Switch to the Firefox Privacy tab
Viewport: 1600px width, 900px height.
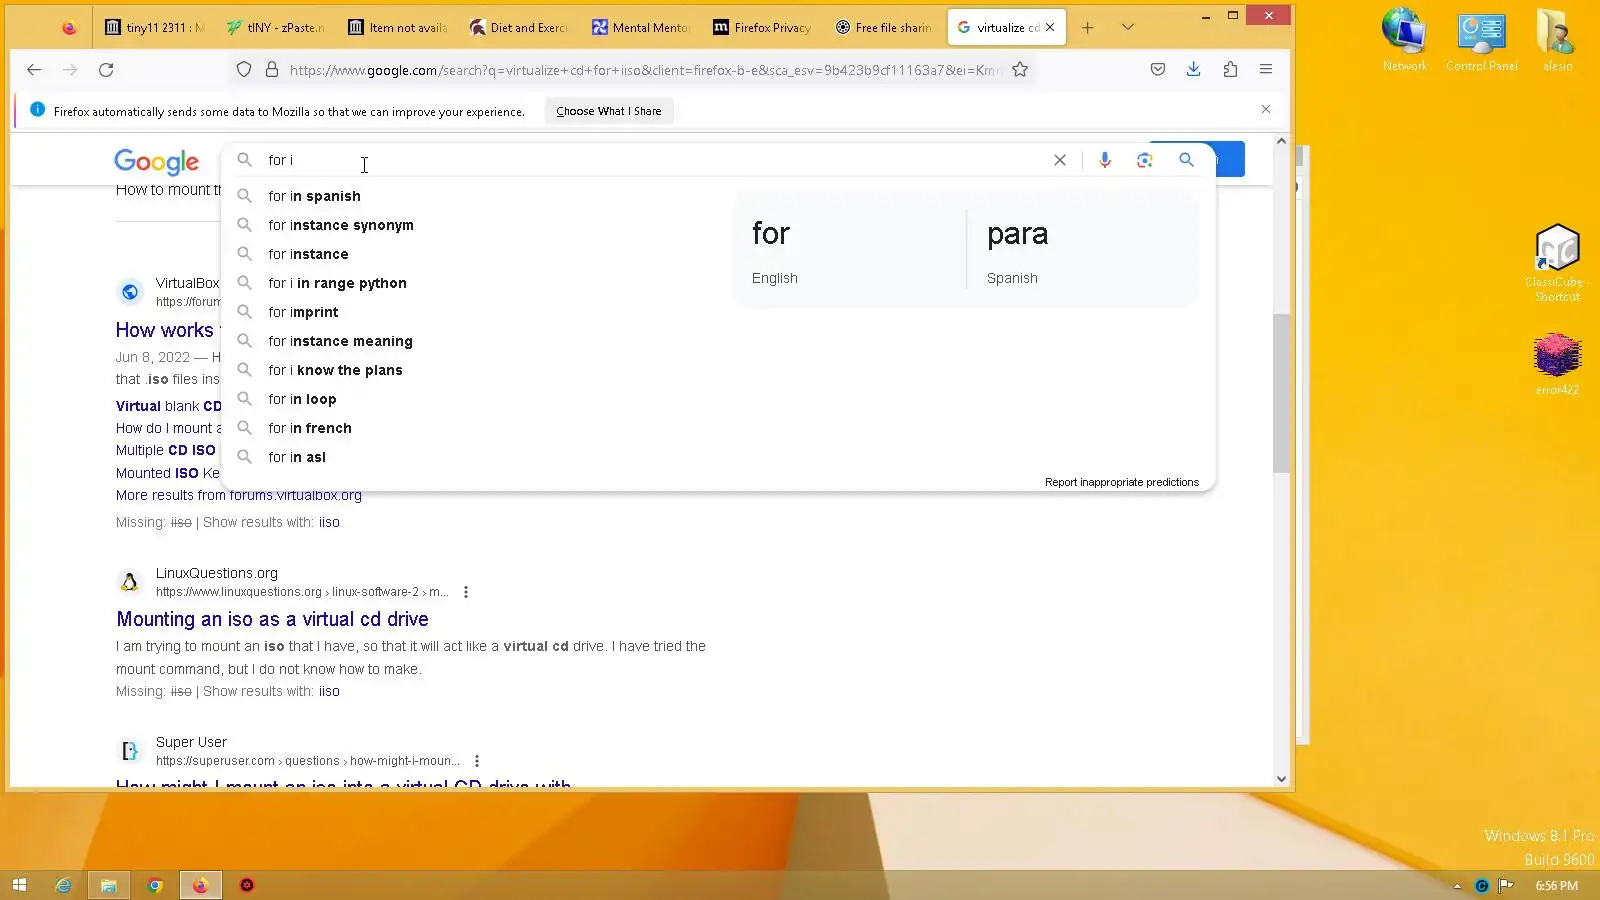click(x=762, y=28)
